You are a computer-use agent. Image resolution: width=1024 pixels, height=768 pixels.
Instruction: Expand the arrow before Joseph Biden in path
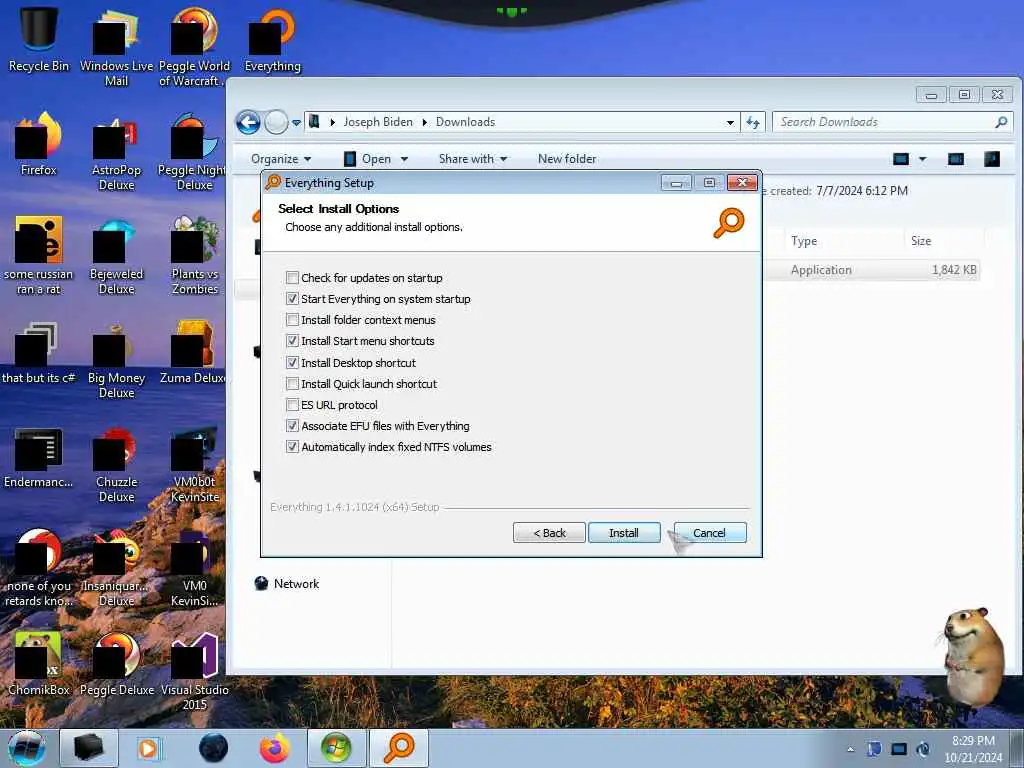(x=332, y=122)
